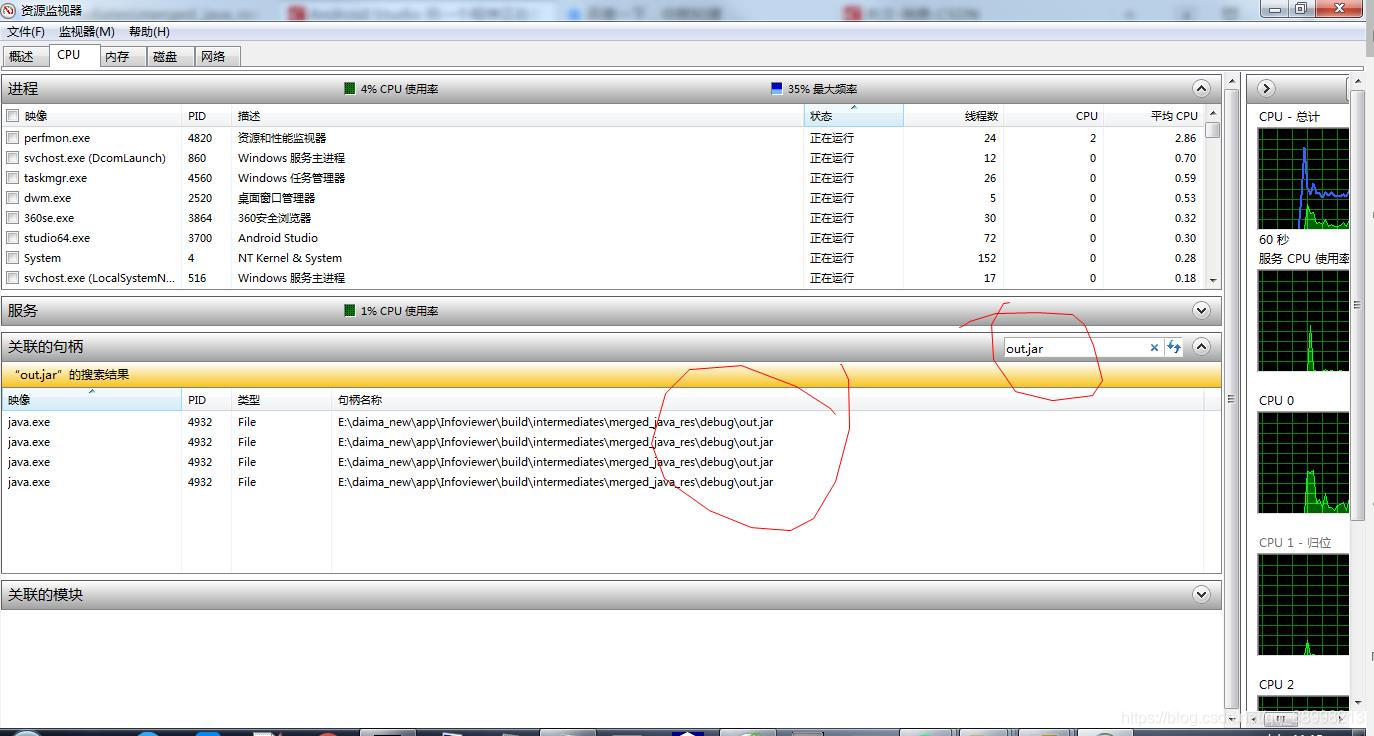Click the green indicator next to 1% CPU 使用率
1374x736 pixels.
(x=347, y=310)
